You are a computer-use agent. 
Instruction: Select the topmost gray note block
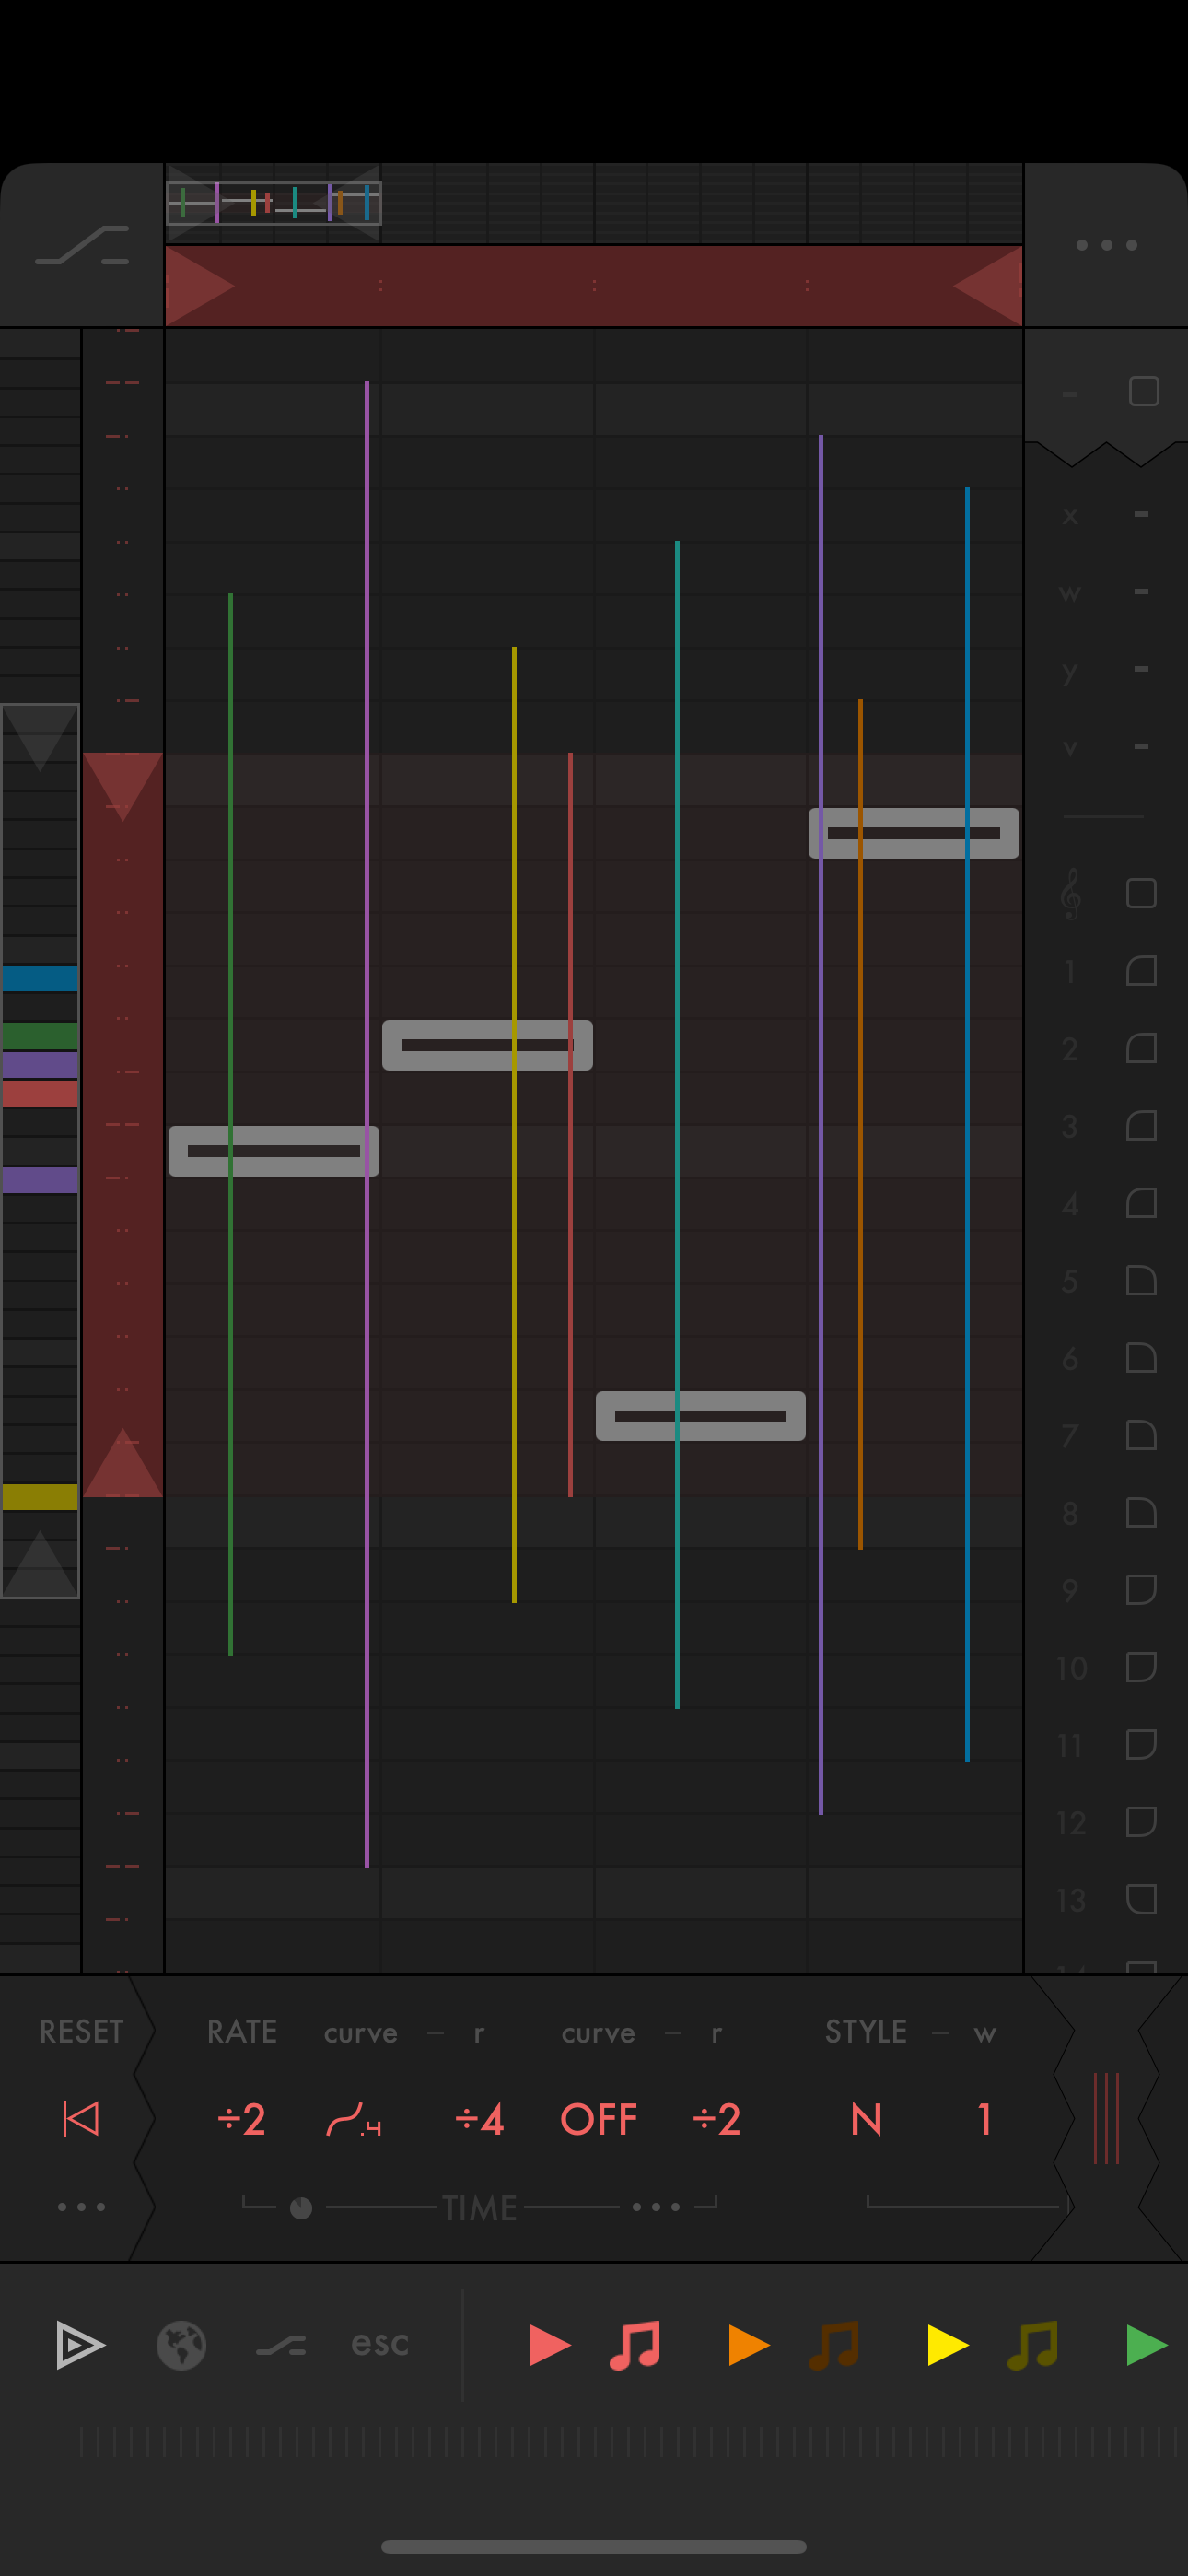913,833
